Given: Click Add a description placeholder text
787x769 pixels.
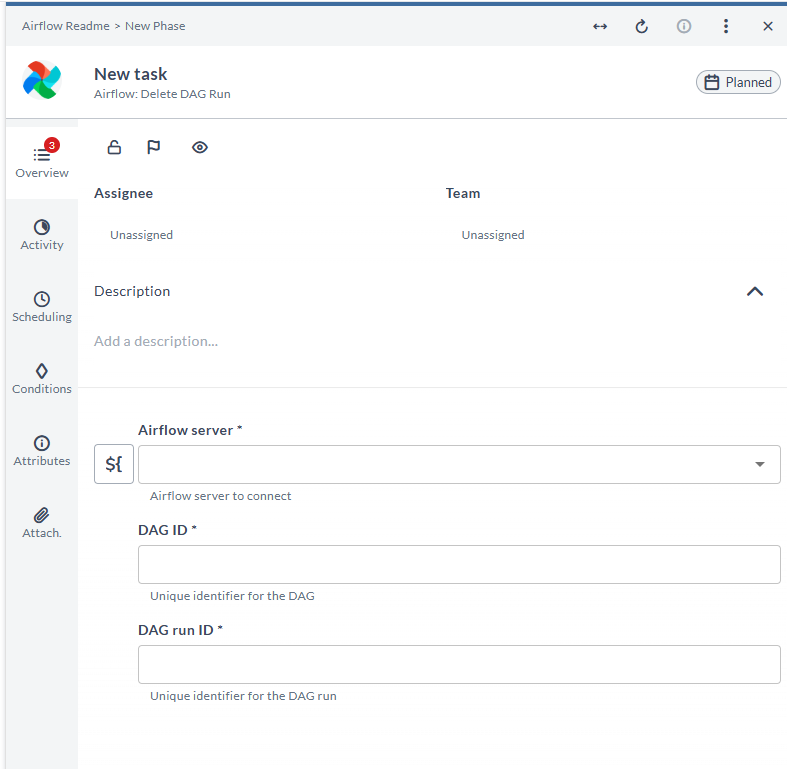Looking at the screenshot, I should coord(156,341).
